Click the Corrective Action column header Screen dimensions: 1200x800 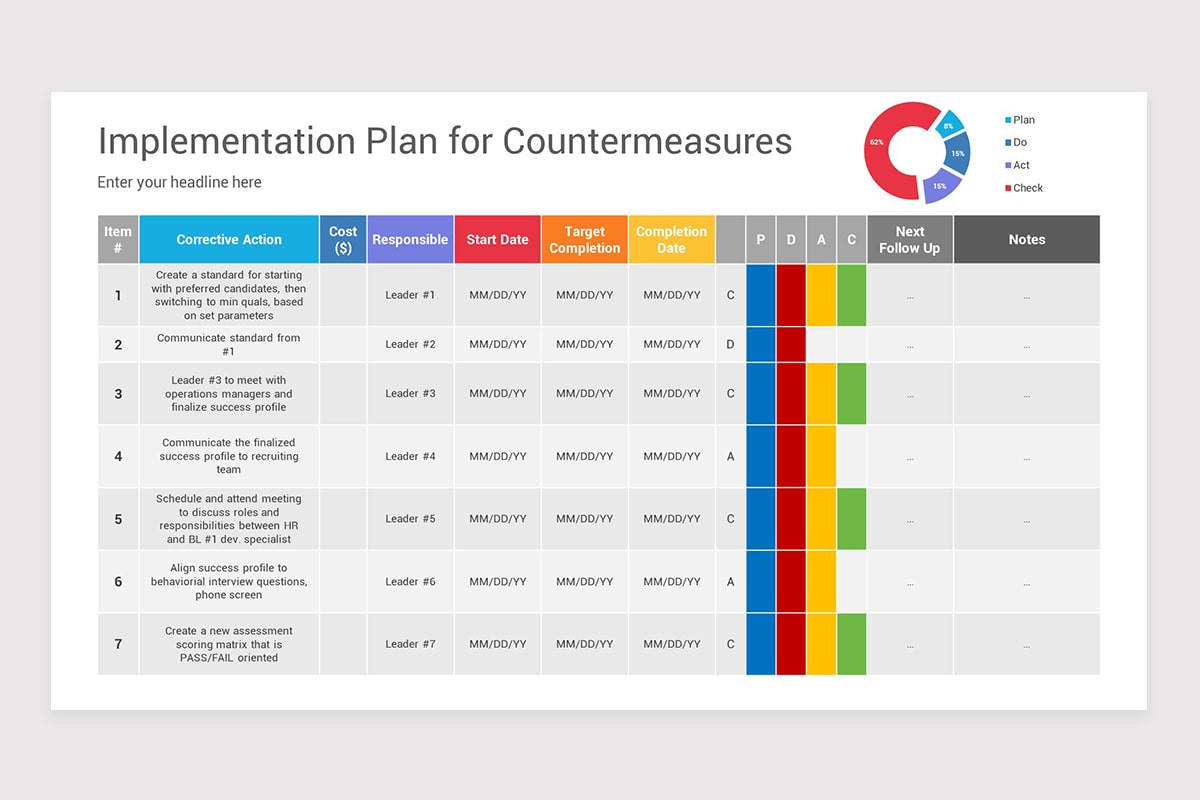228,238
